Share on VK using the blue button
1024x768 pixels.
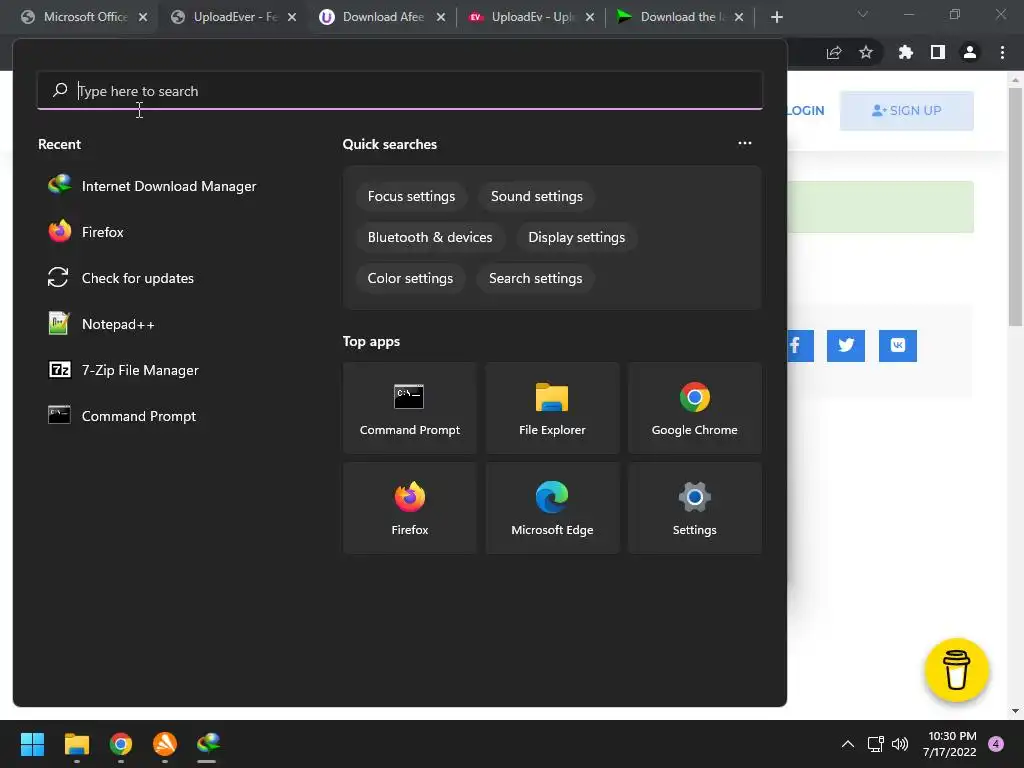(898, 345)
